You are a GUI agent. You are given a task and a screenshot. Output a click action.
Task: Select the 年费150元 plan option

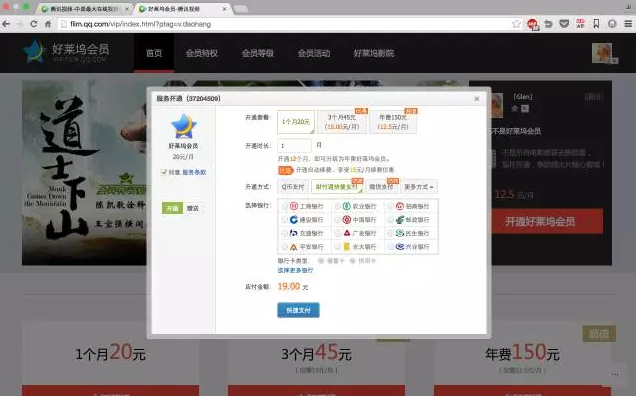pos(393,122)
